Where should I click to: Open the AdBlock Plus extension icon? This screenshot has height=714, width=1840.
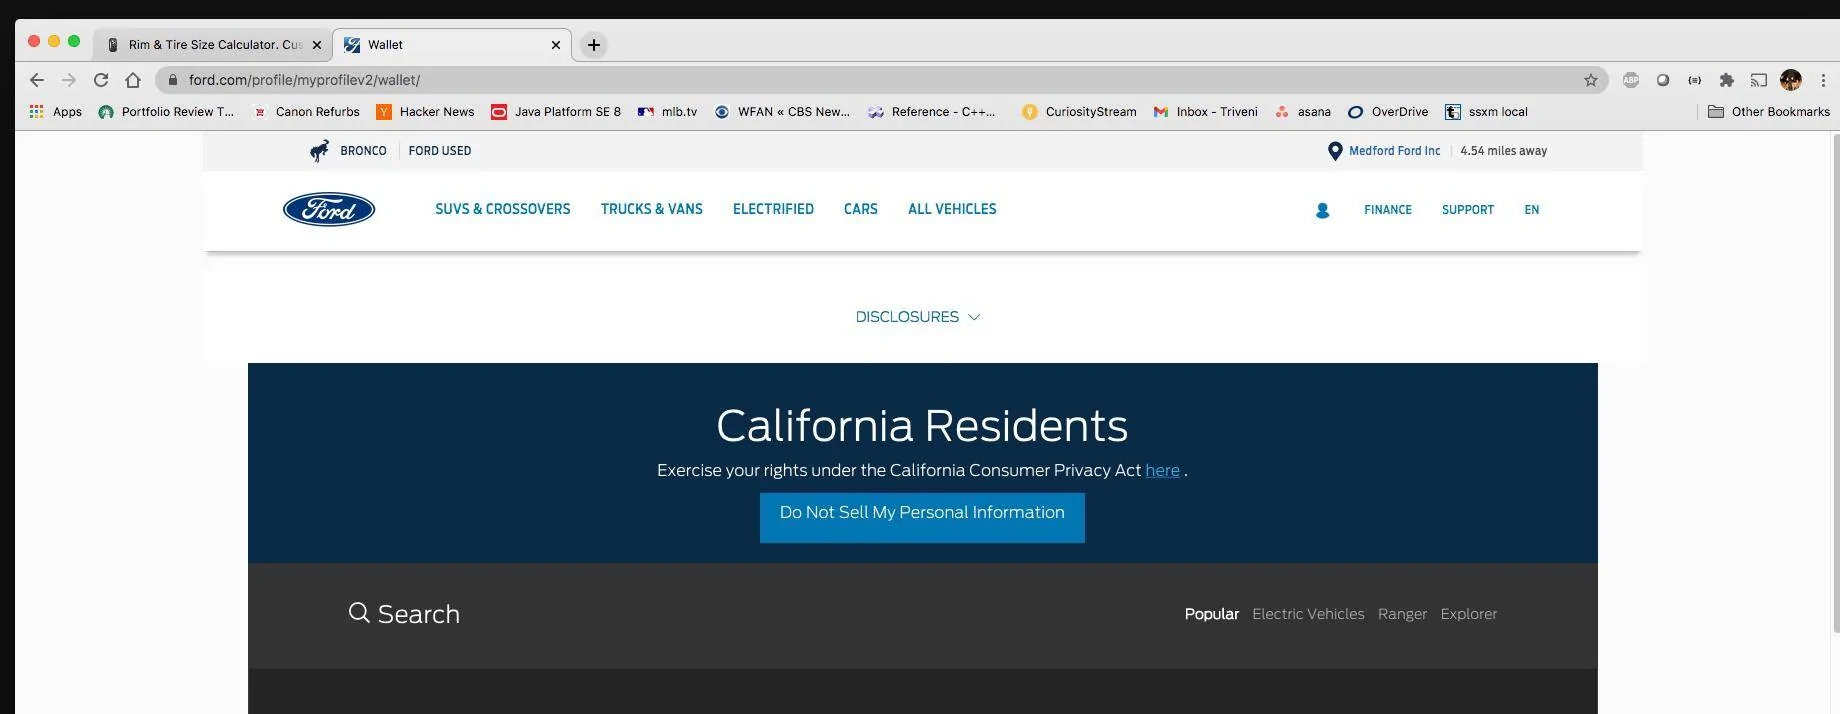pyautogui.click(x=1631, y=80)
